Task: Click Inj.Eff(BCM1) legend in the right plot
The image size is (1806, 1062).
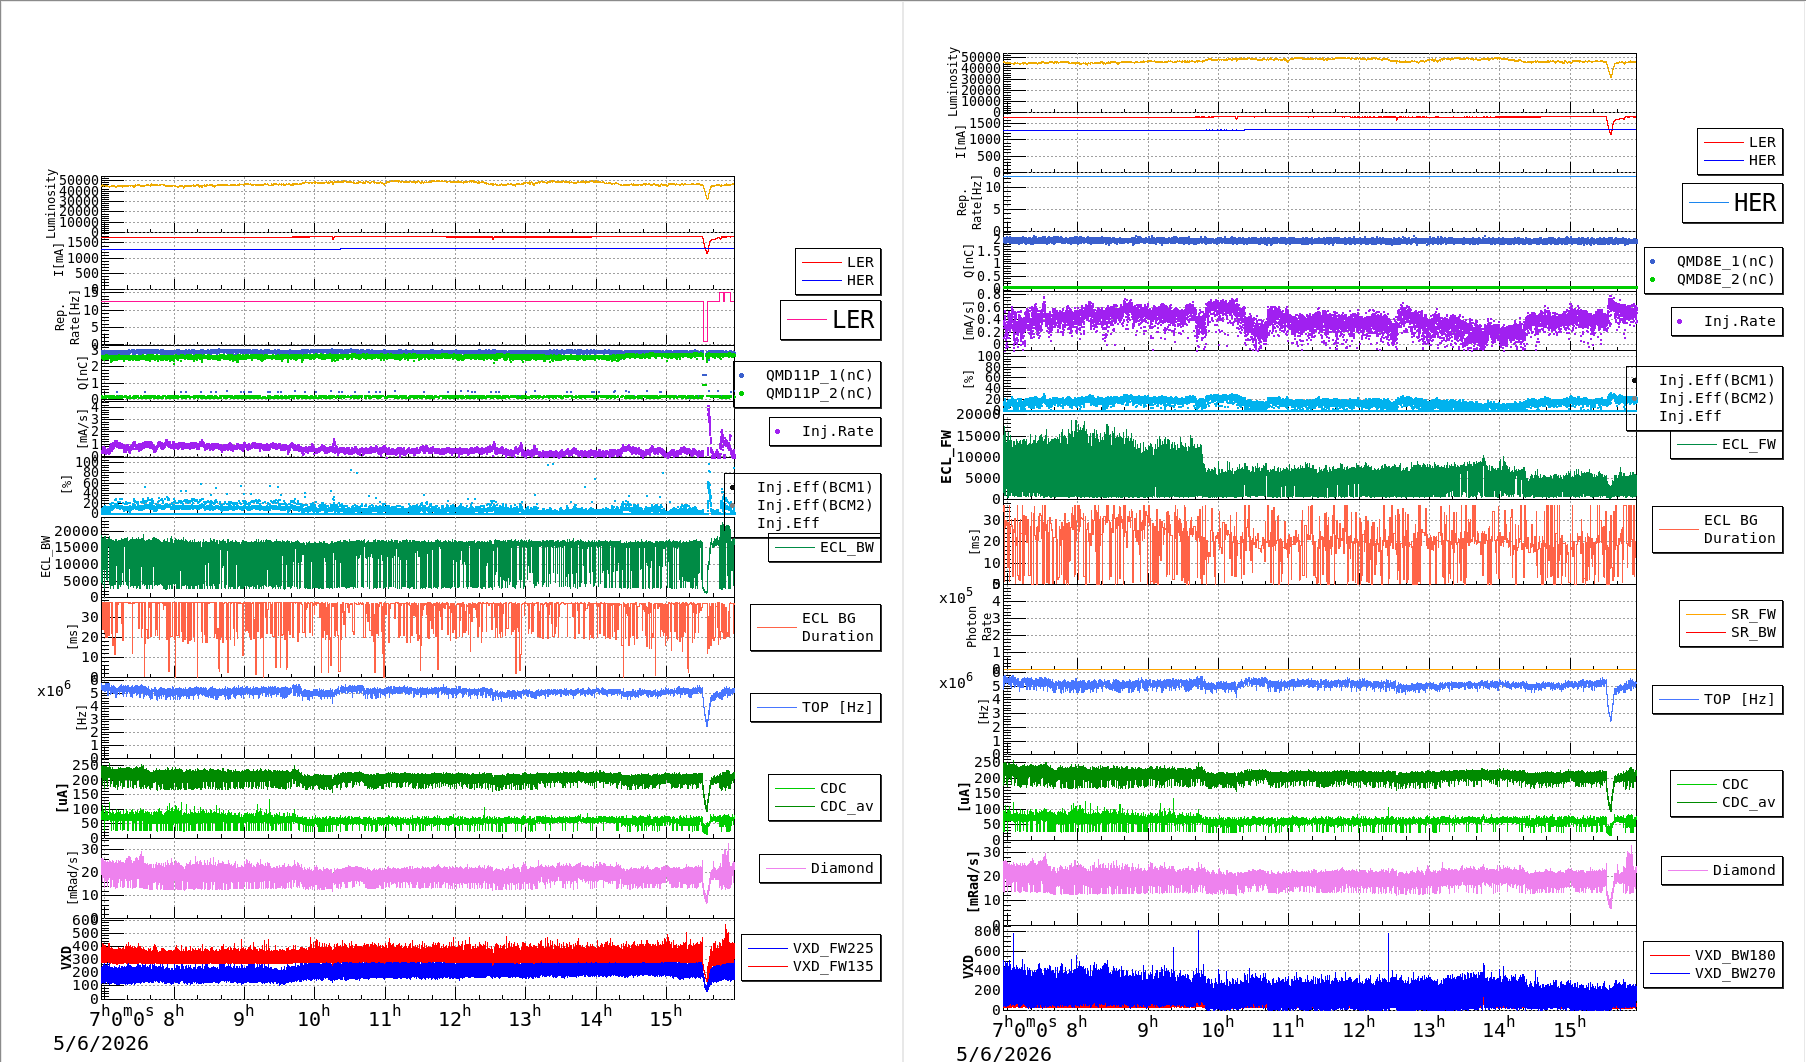Action: click(1716, 380)
